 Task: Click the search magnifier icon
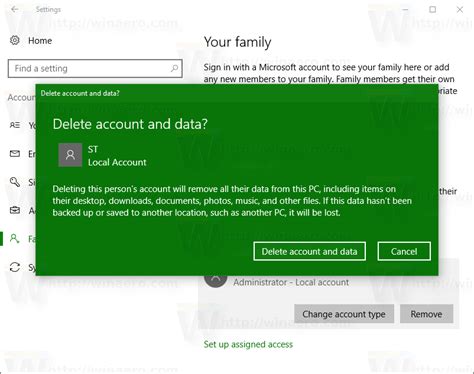click(174, 68)
